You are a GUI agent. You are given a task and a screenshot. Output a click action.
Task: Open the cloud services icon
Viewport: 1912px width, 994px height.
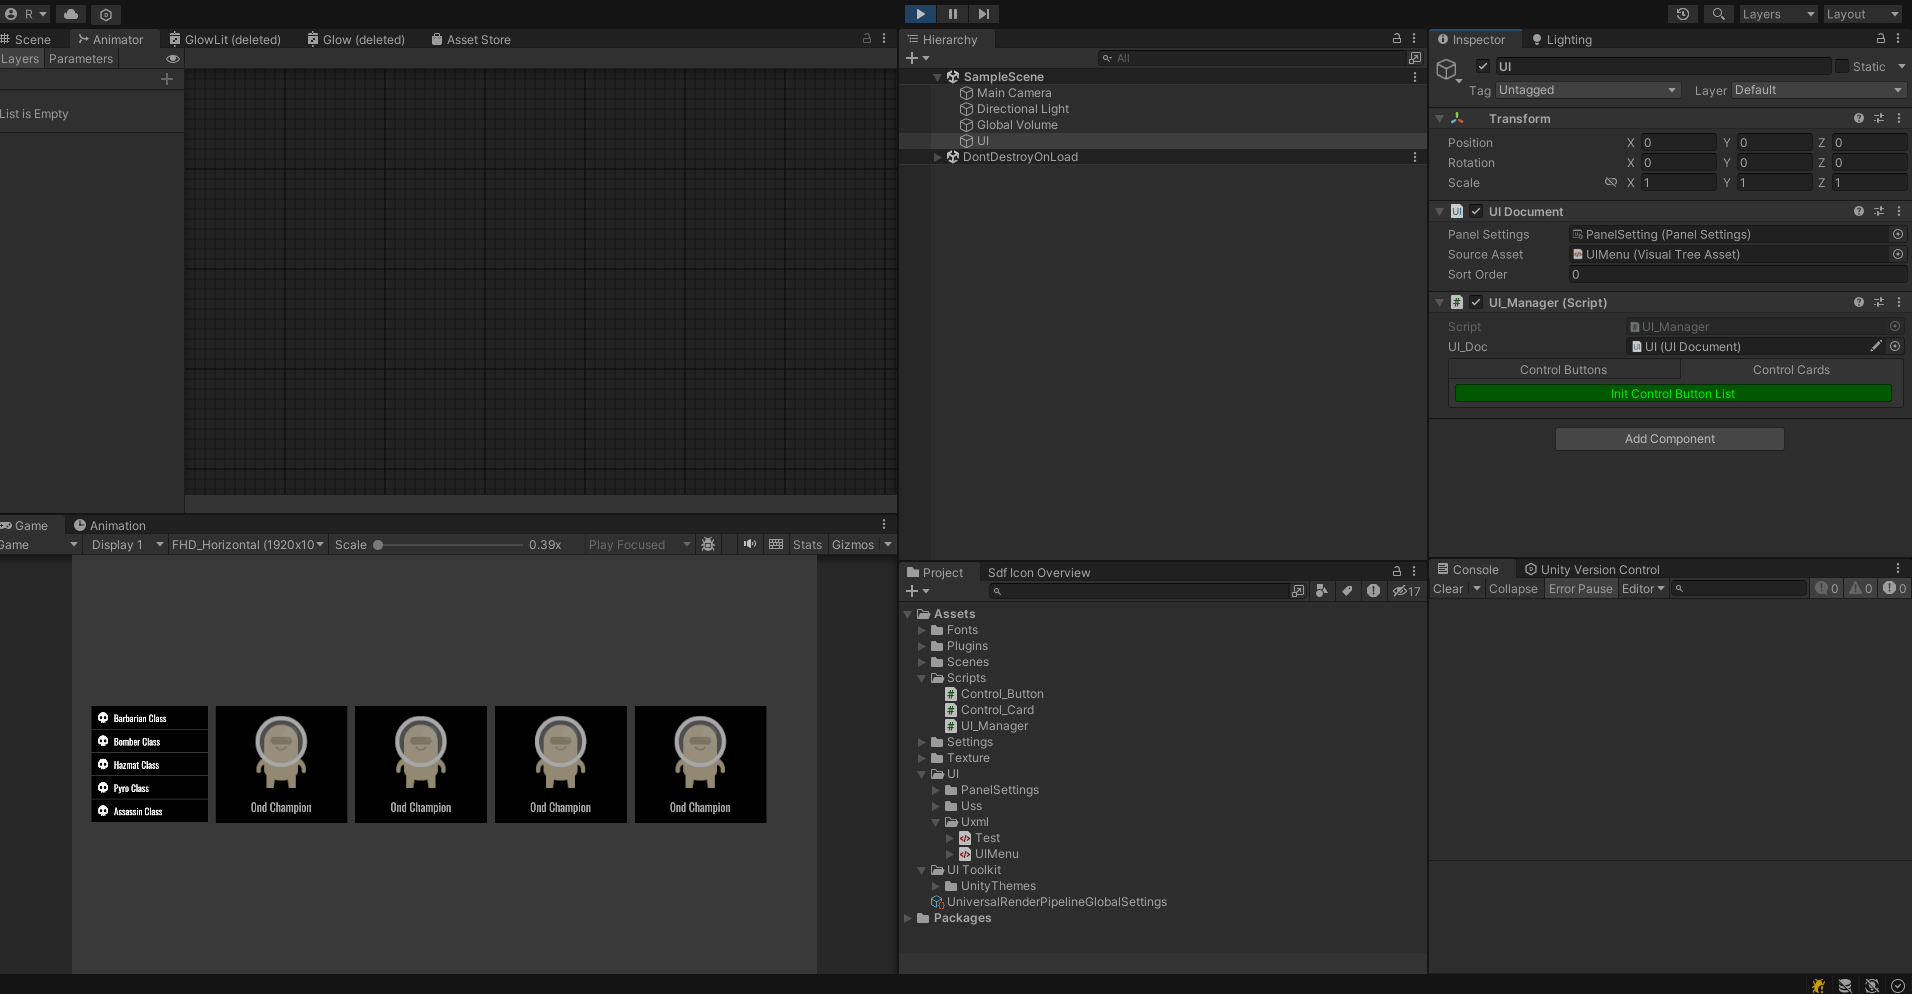click(71, 14)
